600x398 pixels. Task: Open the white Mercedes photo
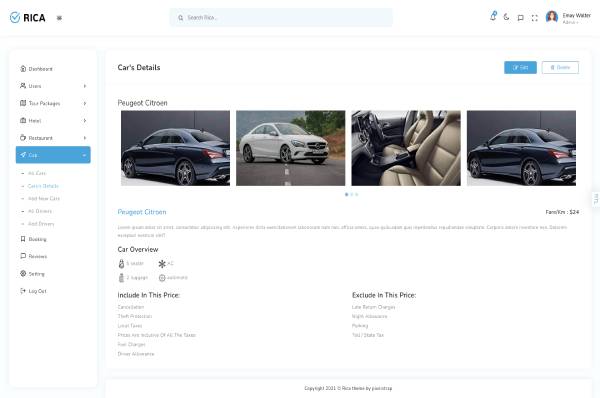[x=290, y=148]
